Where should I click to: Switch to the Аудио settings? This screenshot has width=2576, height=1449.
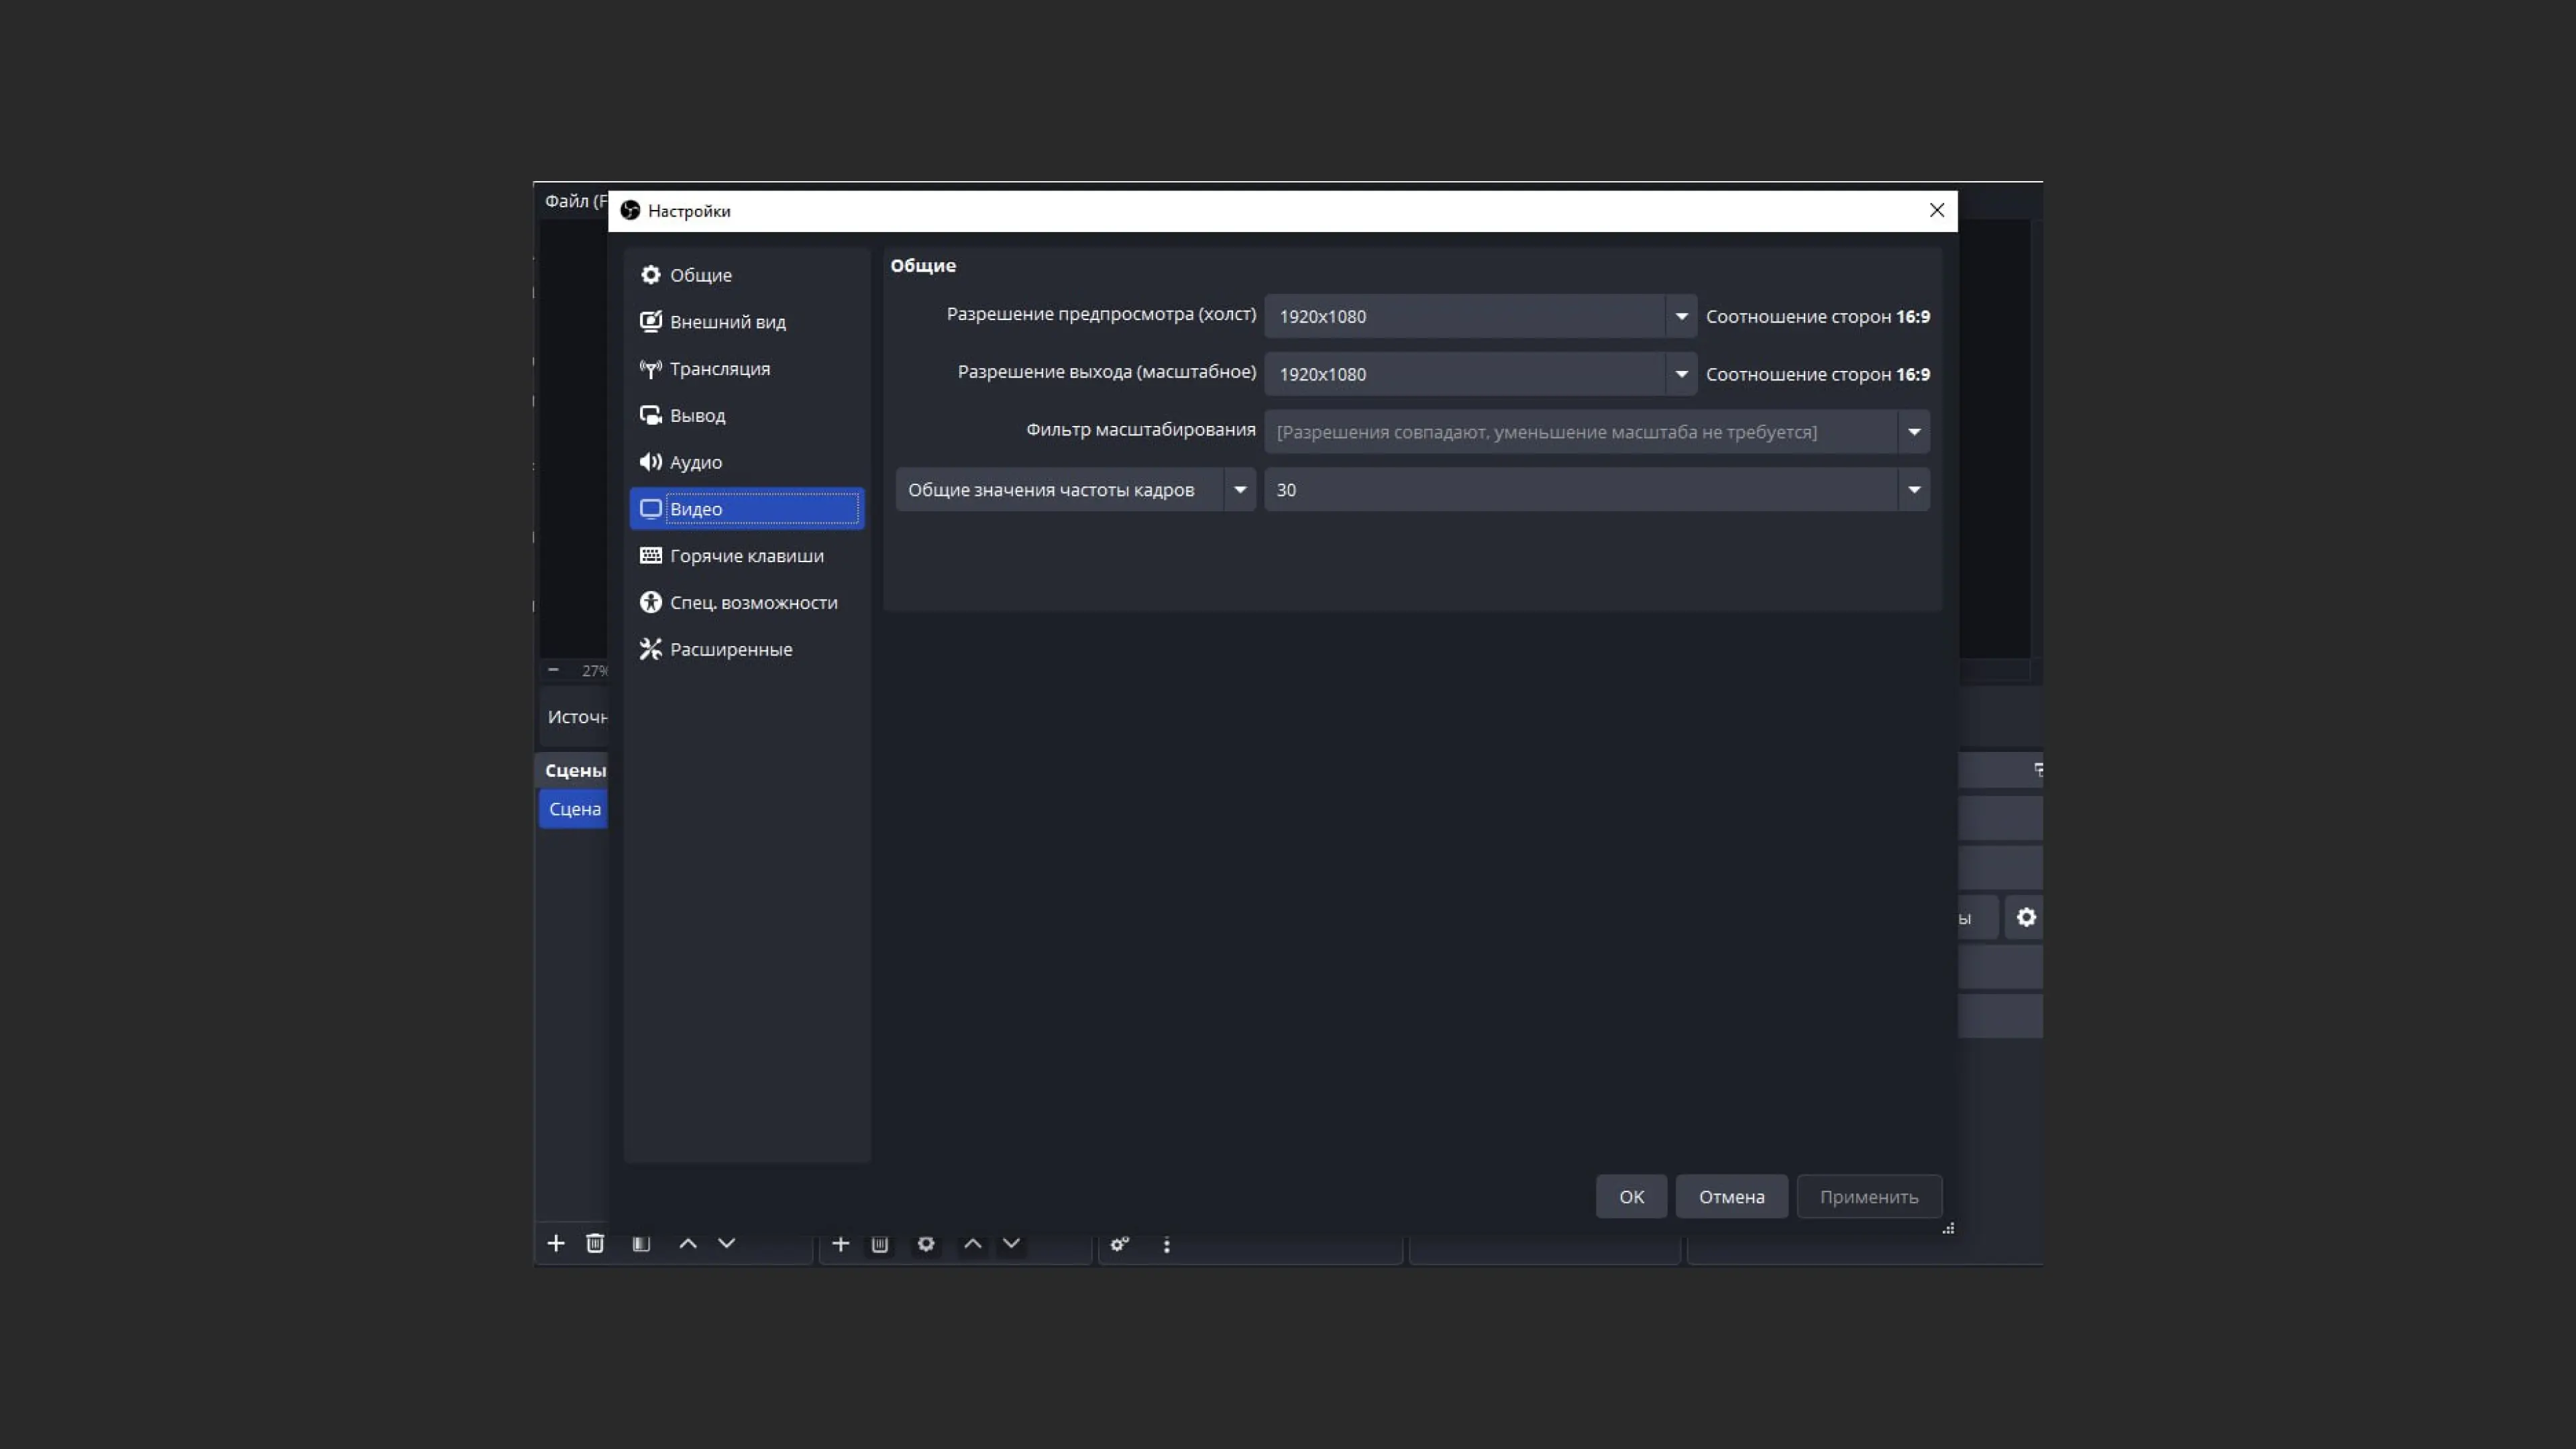695,462
